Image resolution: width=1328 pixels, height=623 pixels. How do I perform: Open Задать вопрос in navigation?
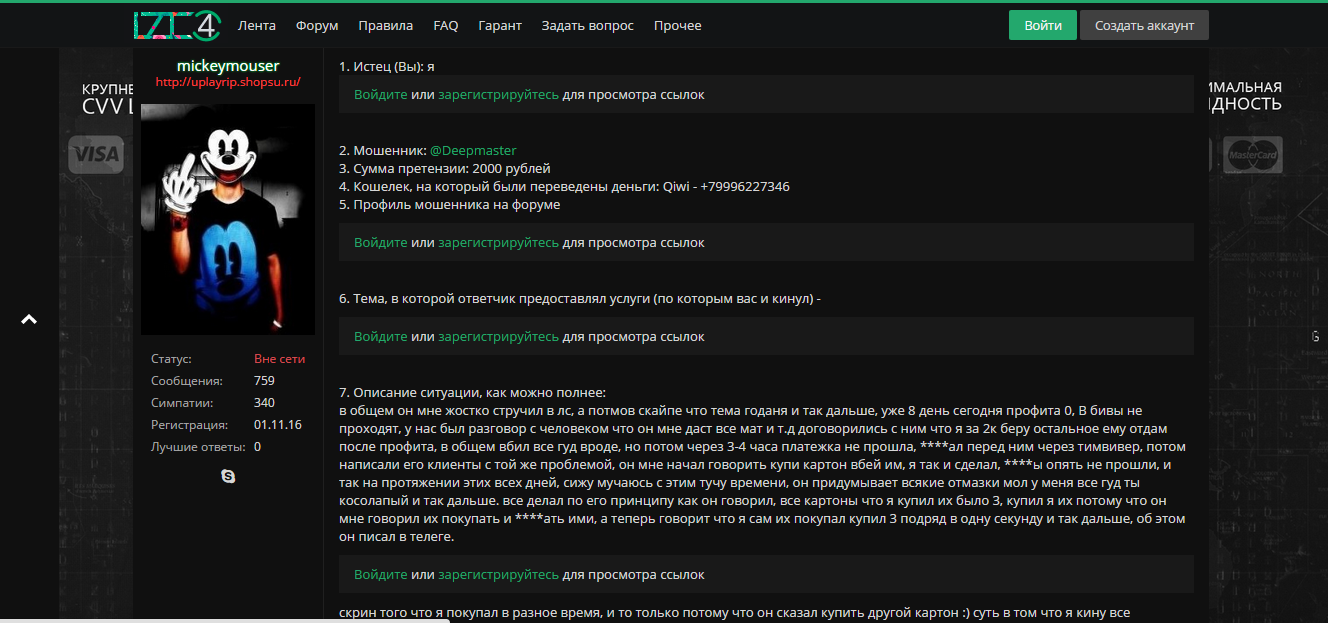[588, 25]
